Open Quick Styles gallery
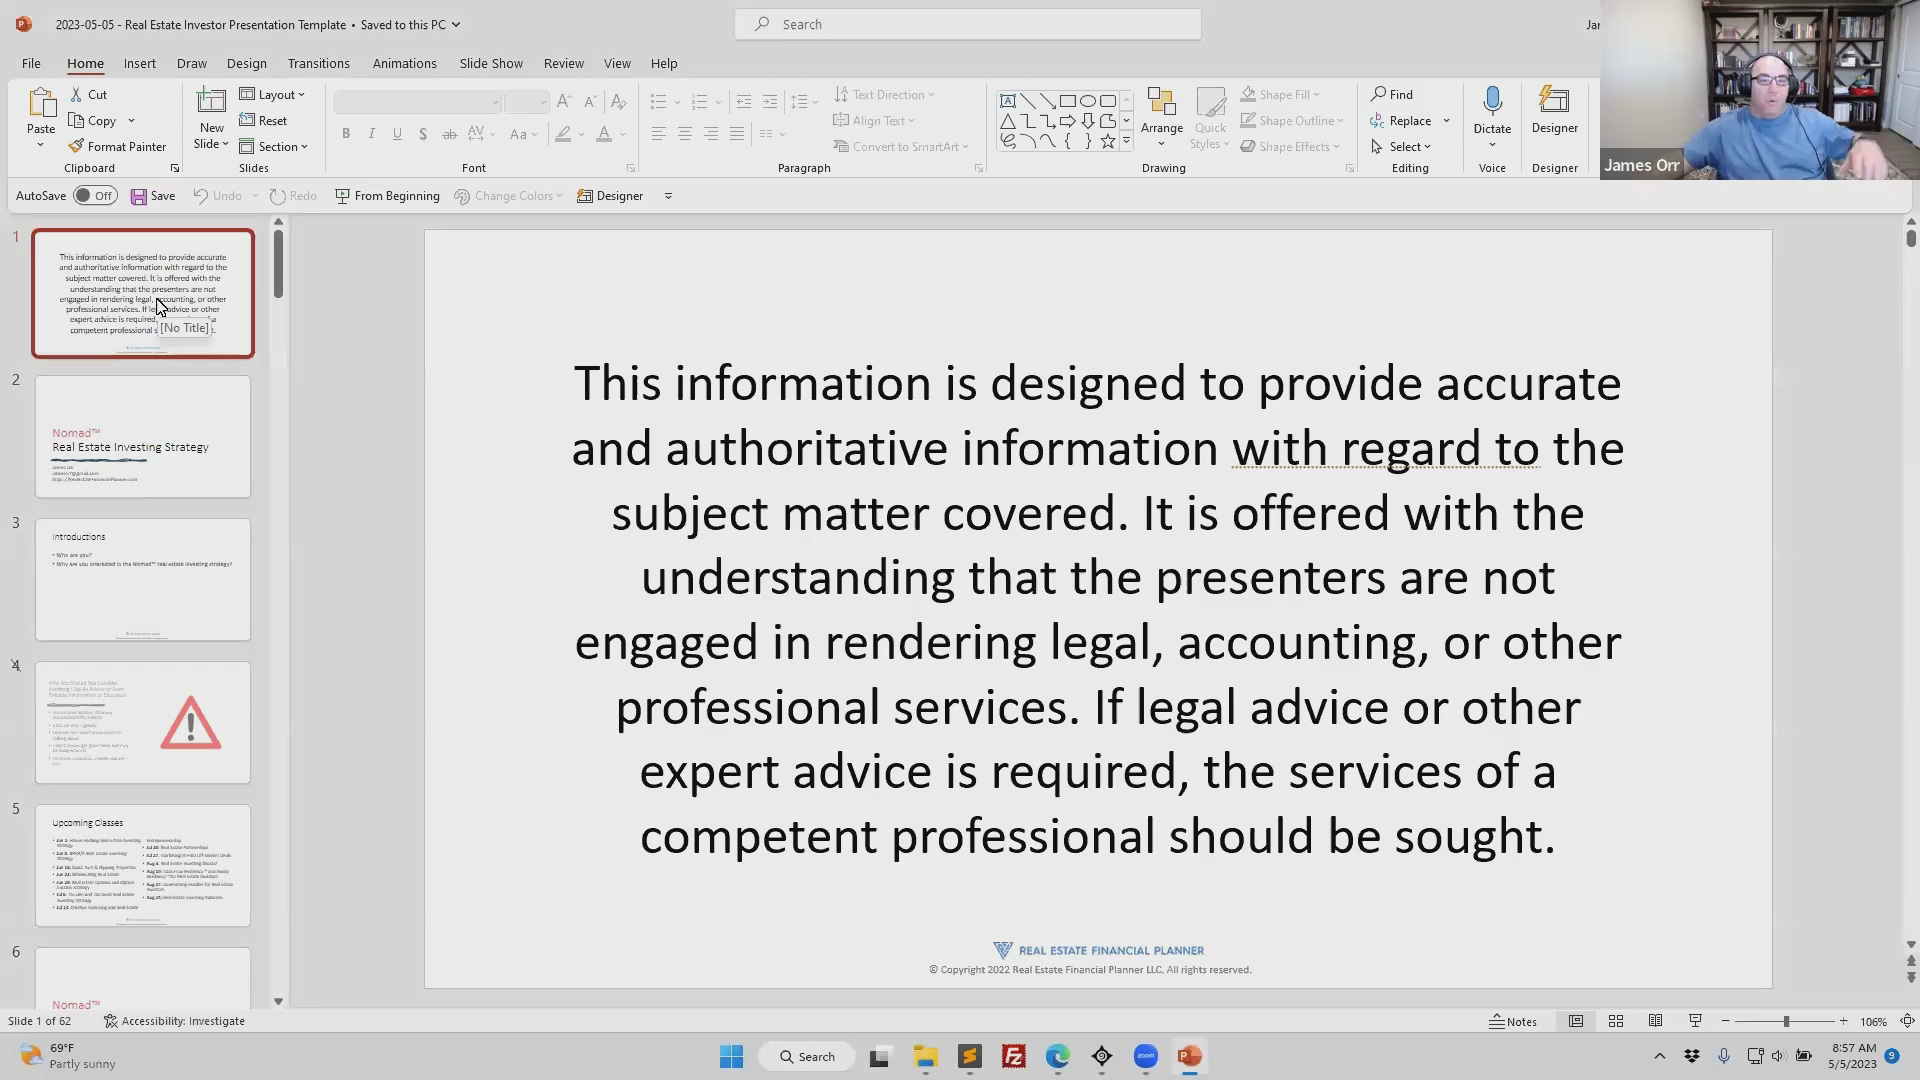Screen dimensions: 1920x1080 click(1210, 118)
